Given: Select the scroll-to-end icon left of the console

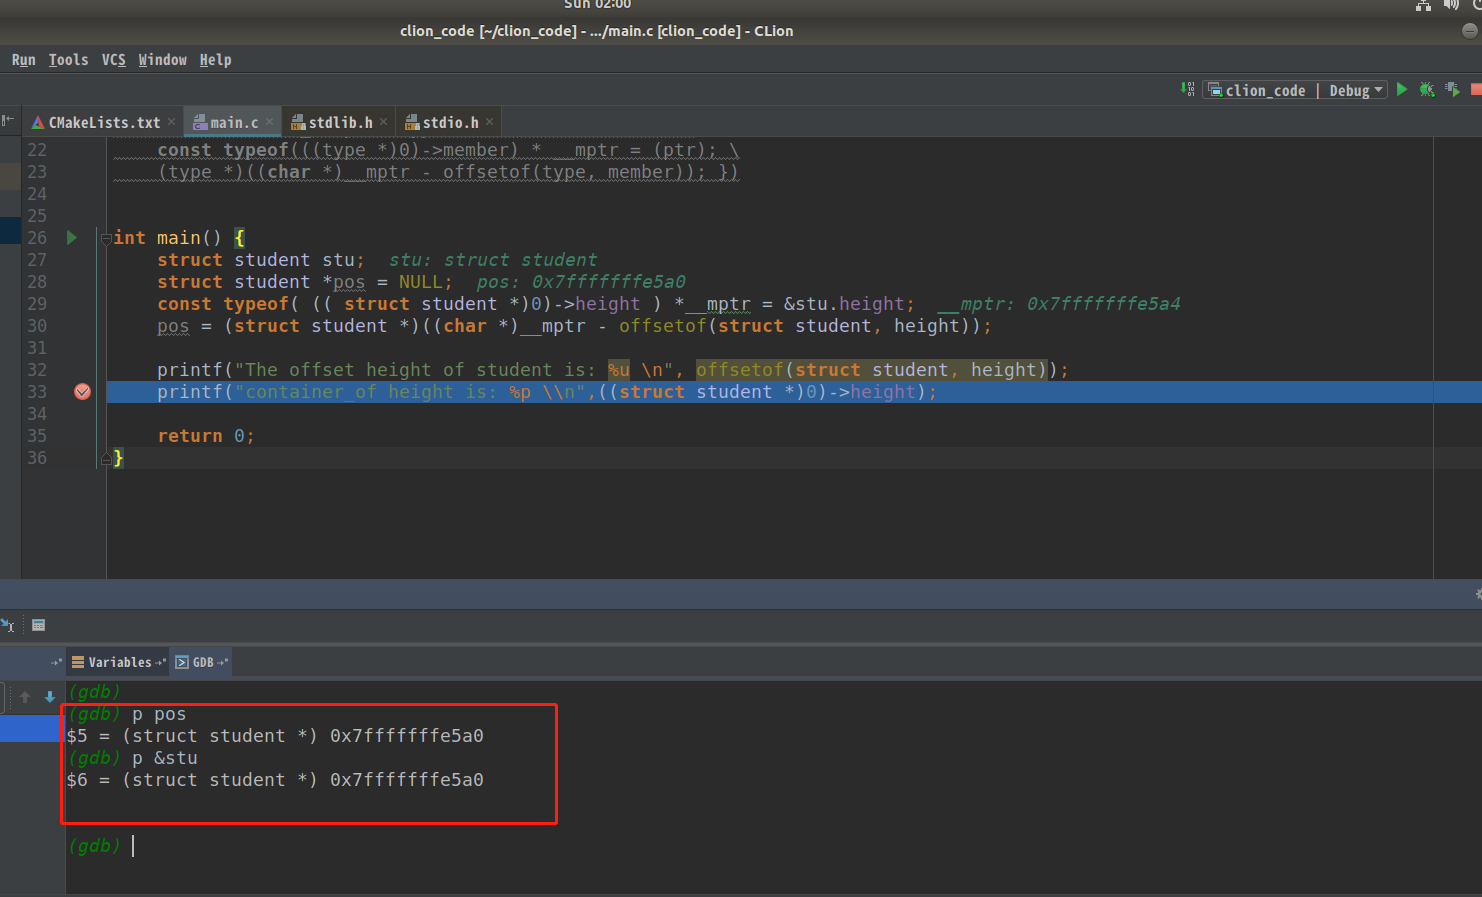Looking at the screenshot, I should [x=10, y=624].
